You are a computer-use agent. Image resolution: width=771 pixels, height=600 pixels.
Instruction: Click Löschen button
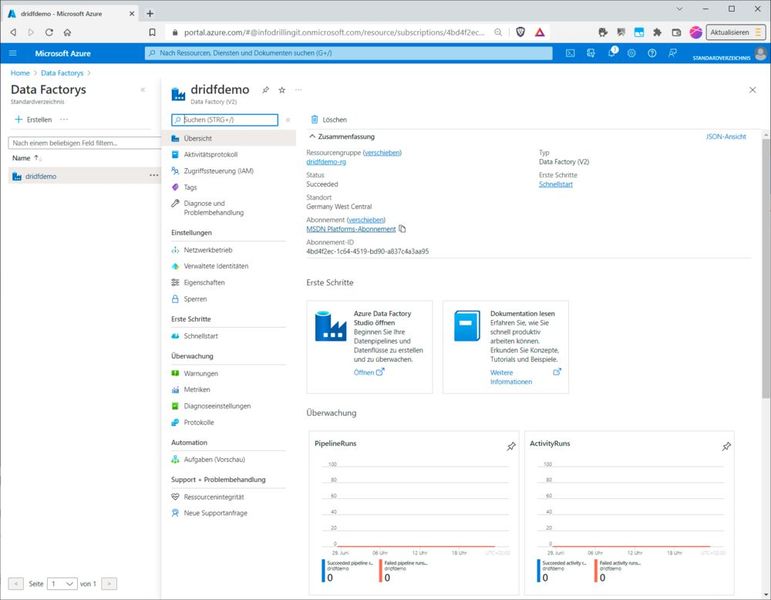[x=329, y=120]
